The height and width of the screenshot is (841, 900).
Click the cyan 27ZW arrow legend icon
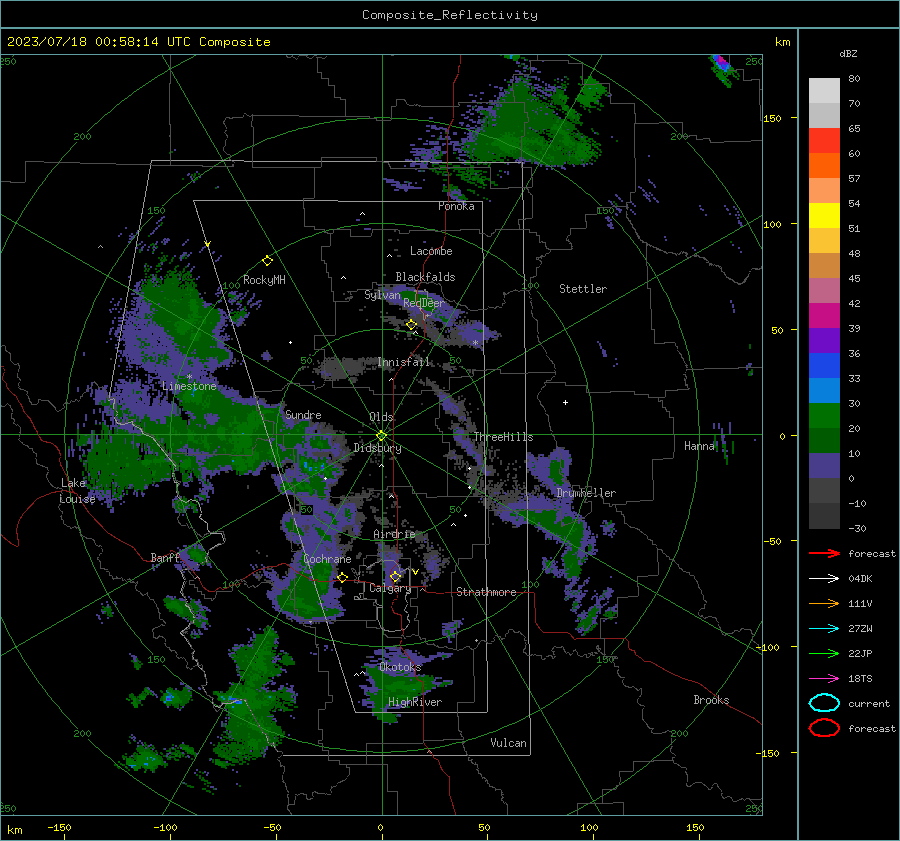(x=824, y=629)
